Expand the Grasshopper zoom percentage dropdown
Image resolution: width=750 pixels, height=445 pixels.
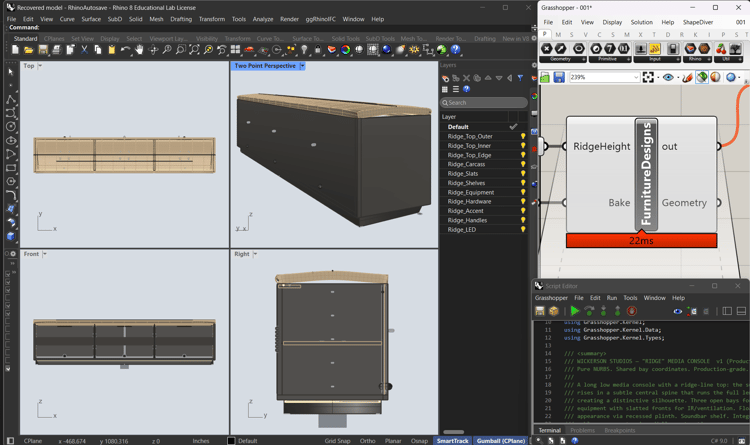coord(636,77)
